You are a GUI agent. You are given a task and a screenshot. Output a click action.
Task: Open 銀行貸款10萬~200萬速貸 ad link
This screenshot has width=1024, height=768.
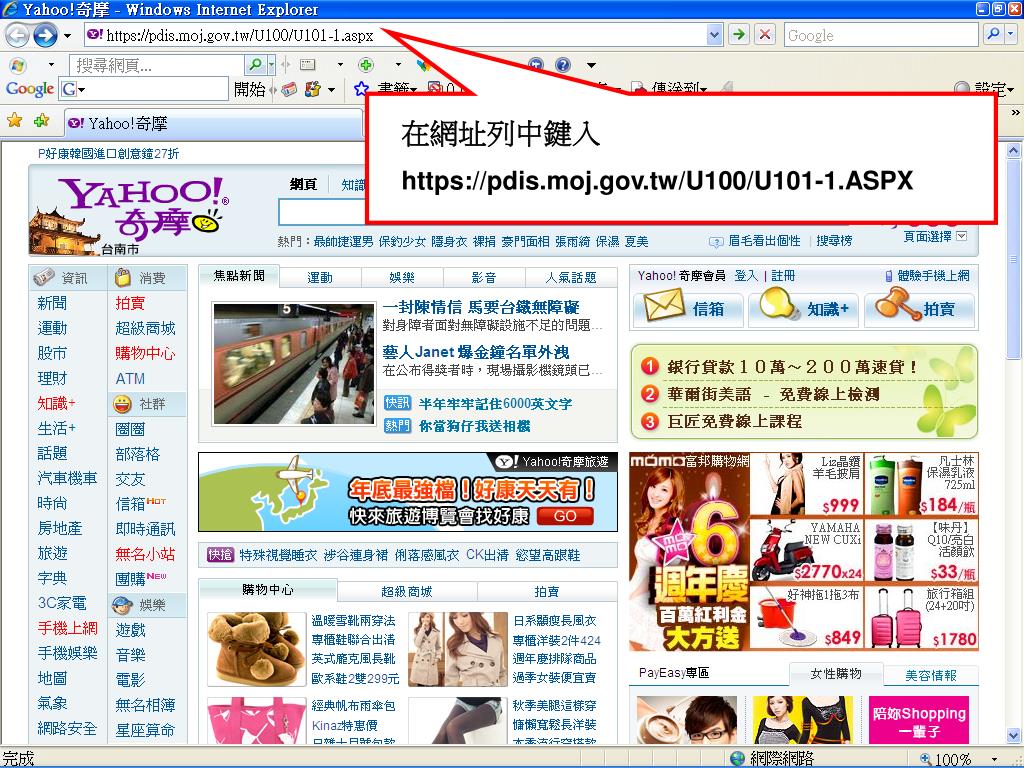792,367
